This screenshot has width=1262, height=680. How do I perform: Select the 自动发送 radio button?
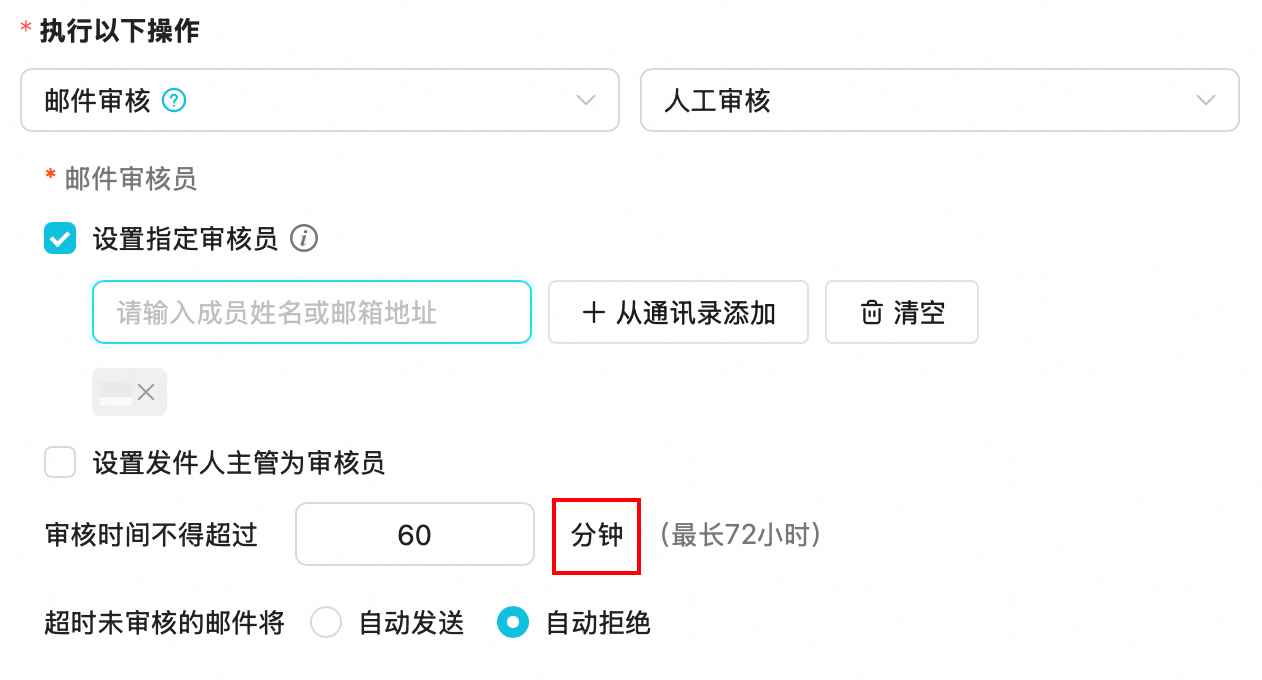(327, 623)
